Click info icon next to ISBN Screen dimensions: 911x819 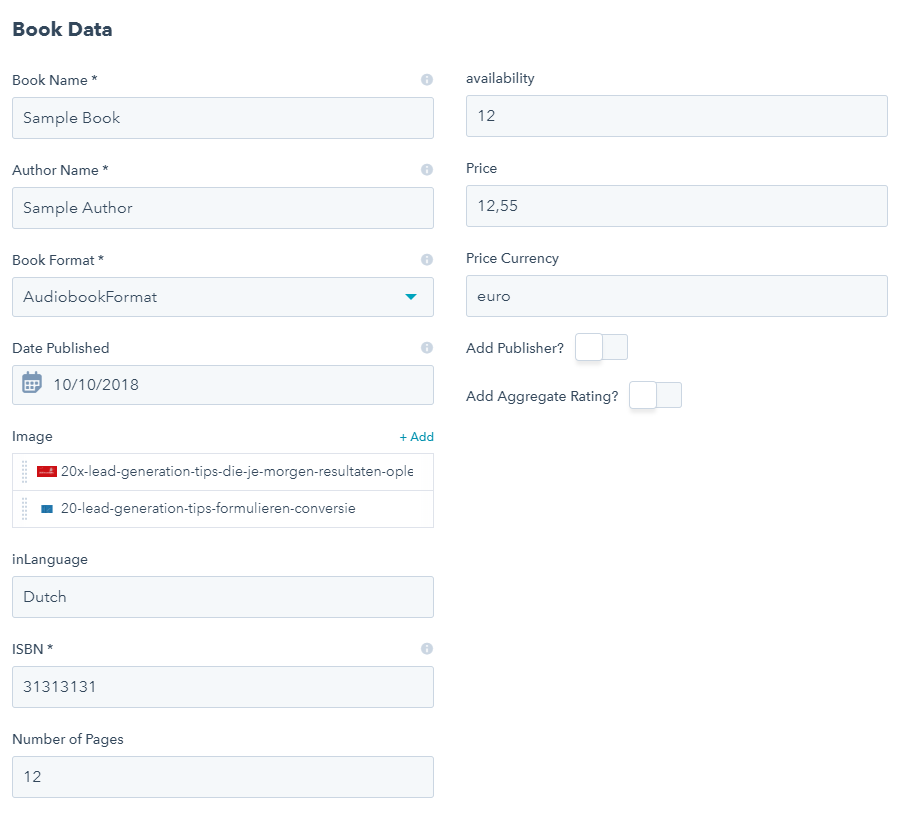click(426, 649)
